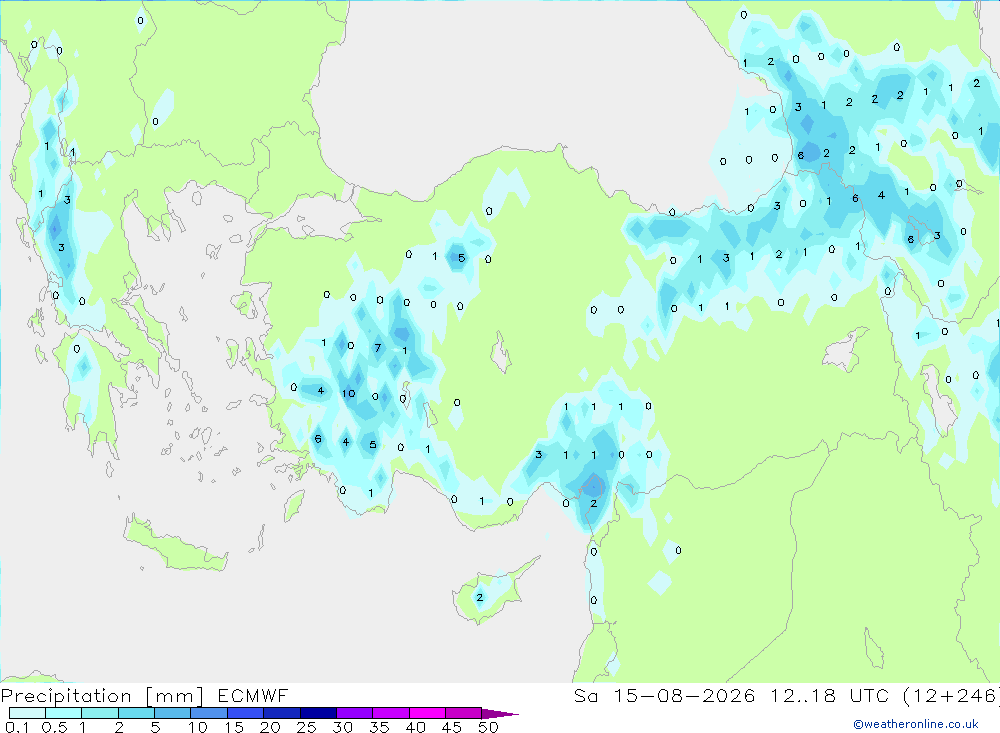Click the "7" precipitation value on the map
This screenshot has width=1000, height=733.
pyautogui.click(x=378, y=348)
